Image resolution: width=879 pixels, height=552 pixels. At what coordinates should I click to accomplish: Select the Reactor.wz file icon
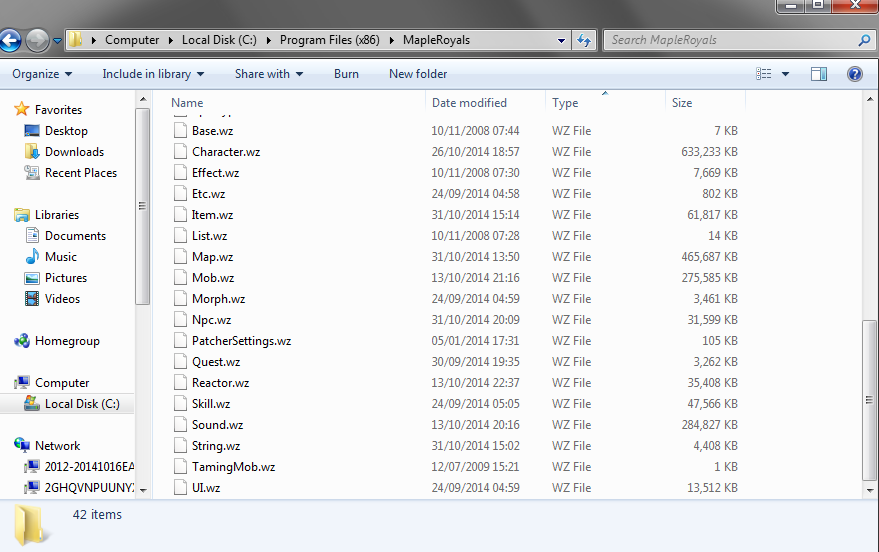(180, 383)
